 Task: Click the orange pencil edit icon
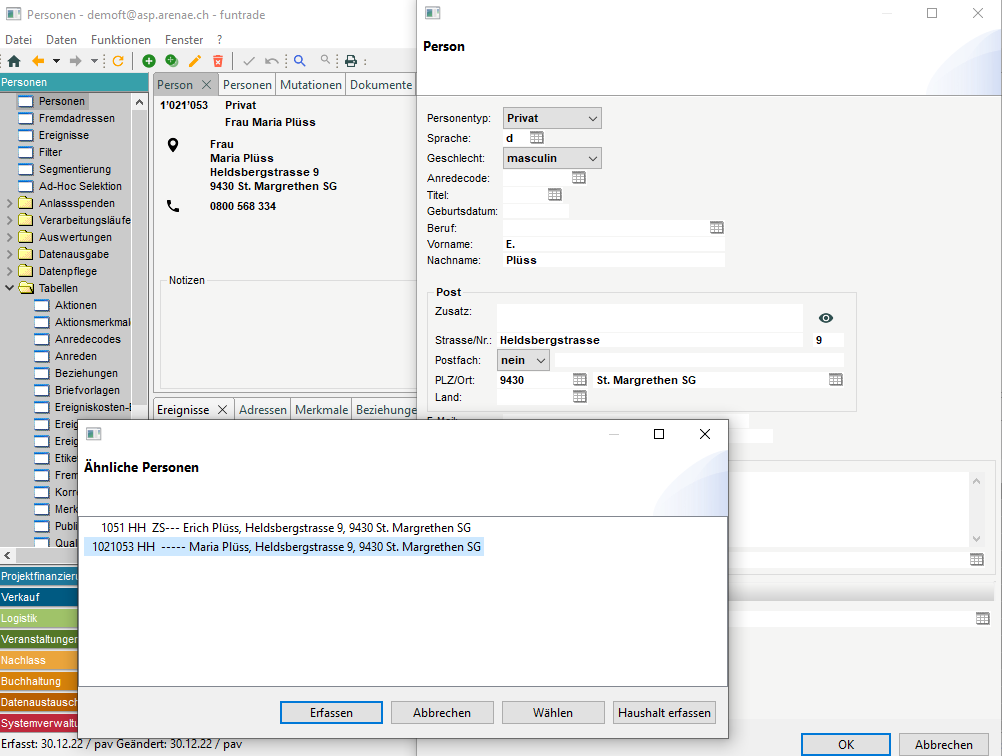pyautogui.click(x=195, y=61)
